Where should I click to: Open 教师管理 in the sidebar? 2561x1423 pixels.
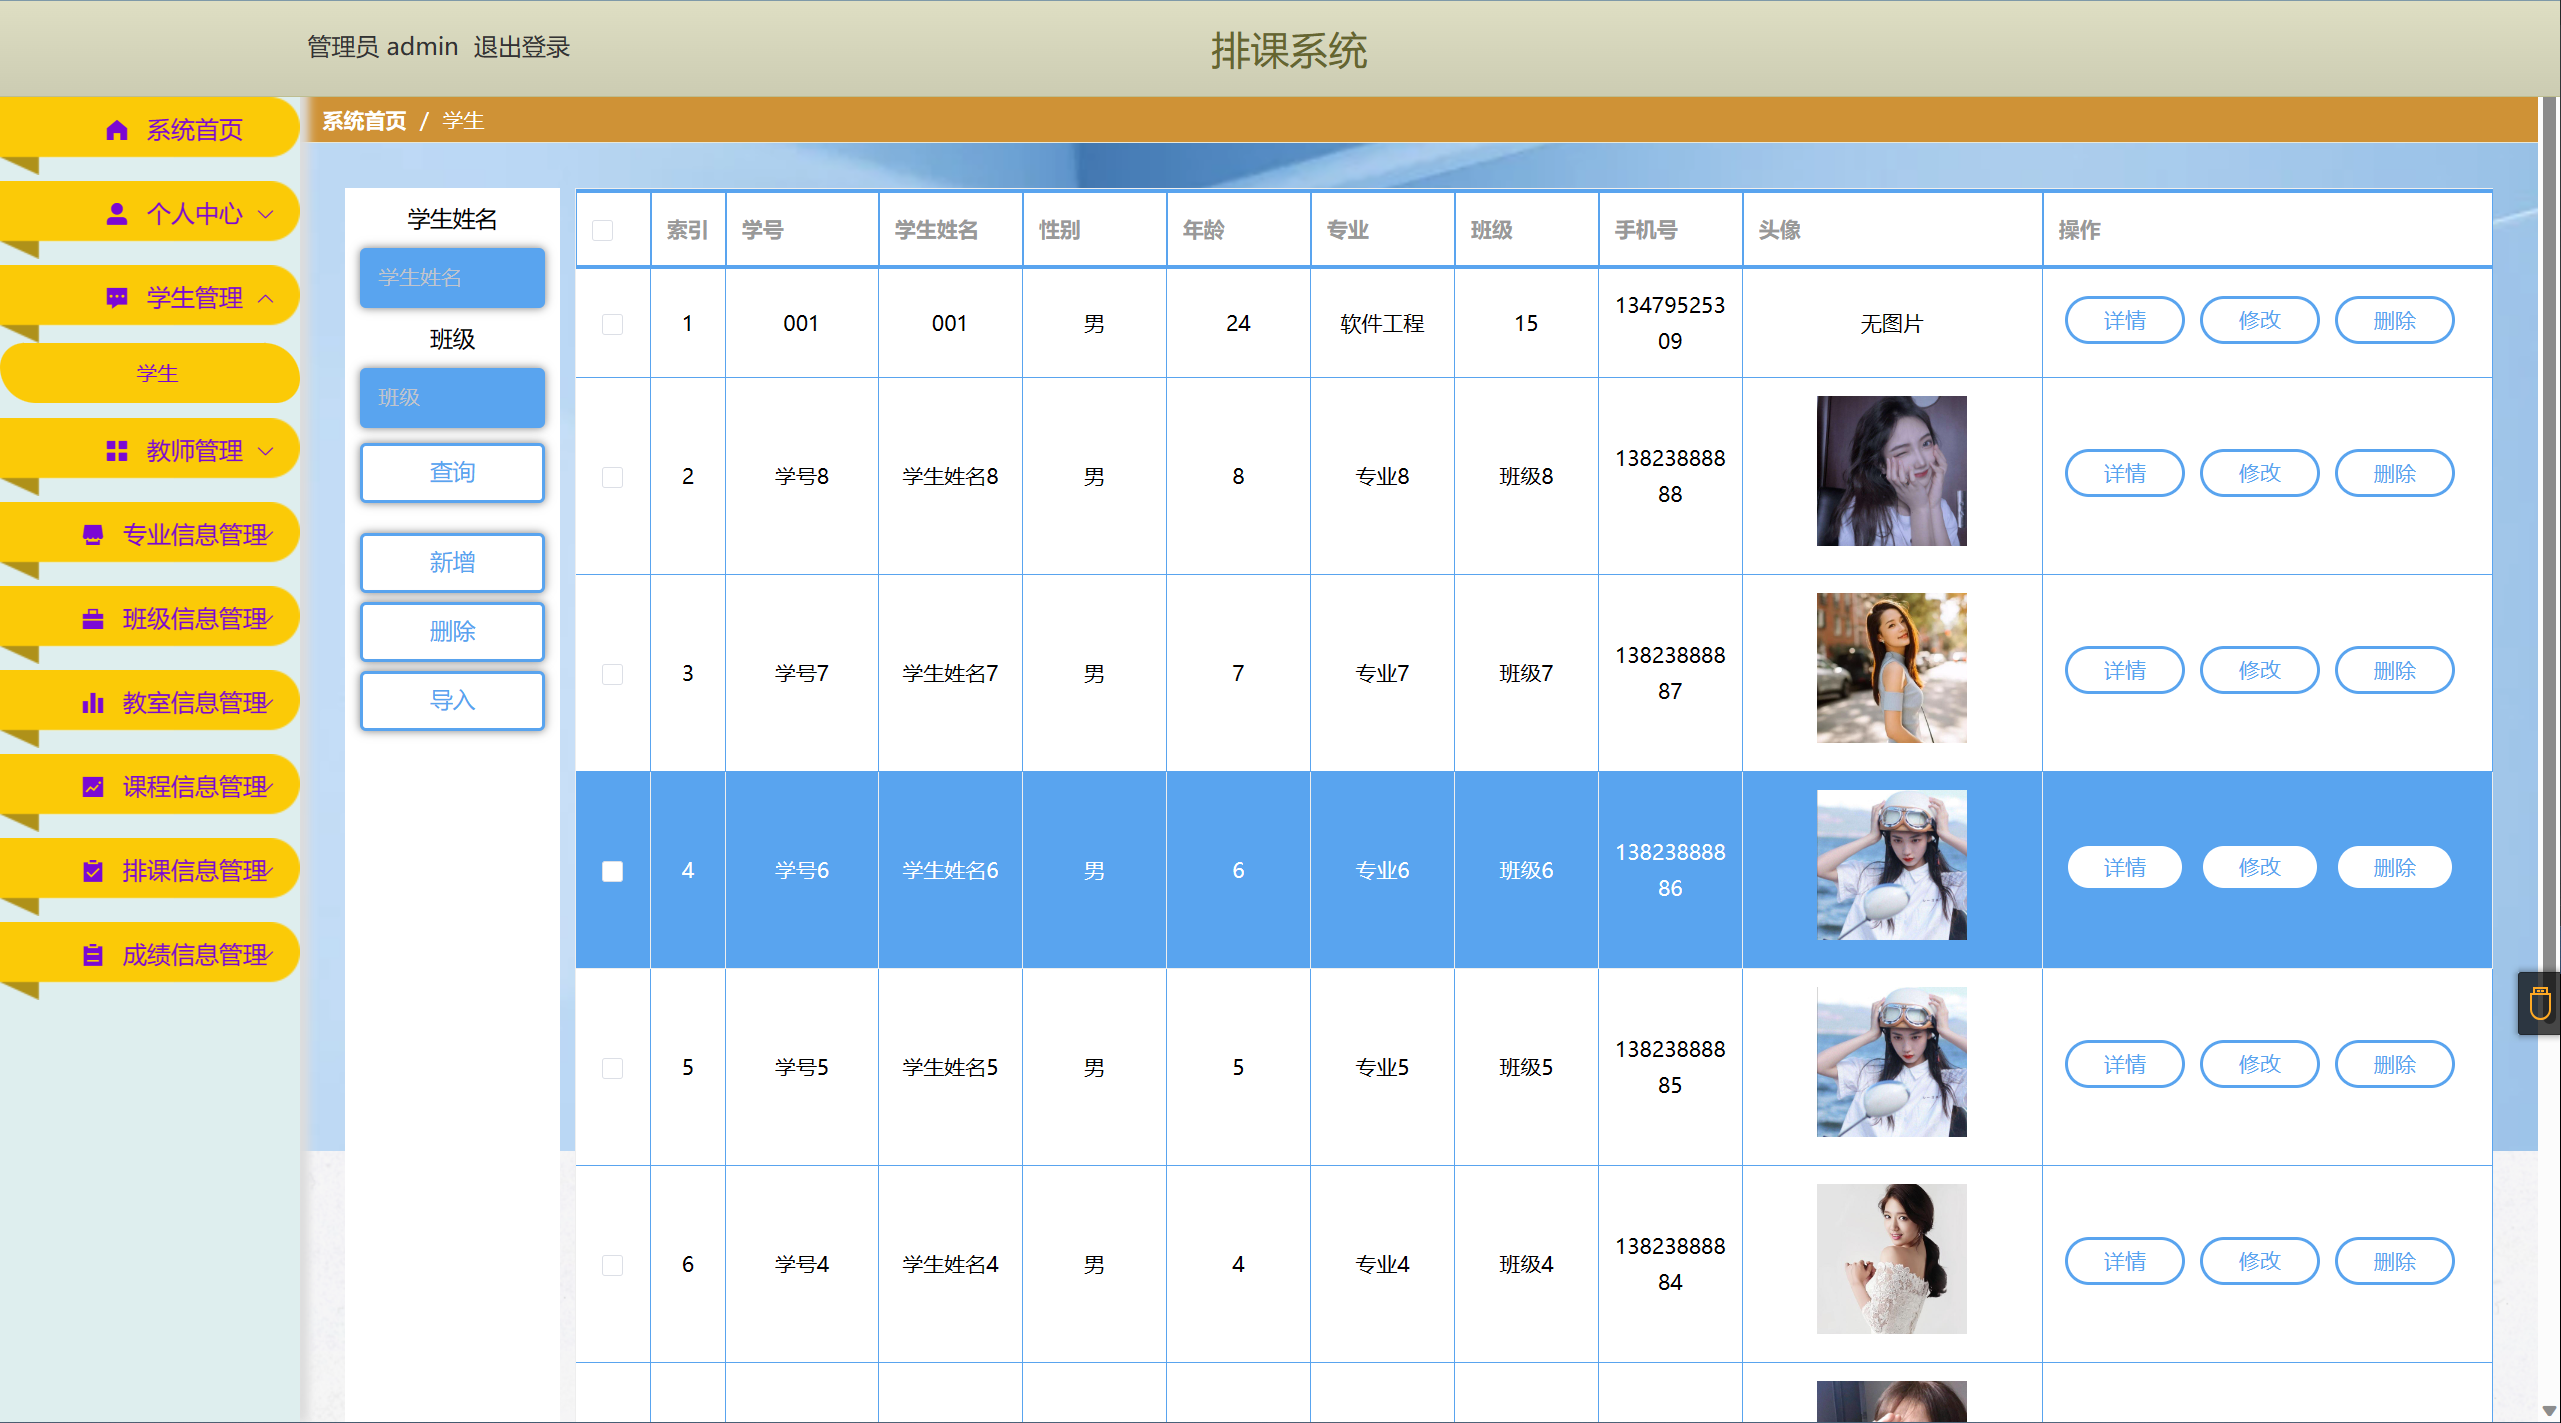click(150, 449)
